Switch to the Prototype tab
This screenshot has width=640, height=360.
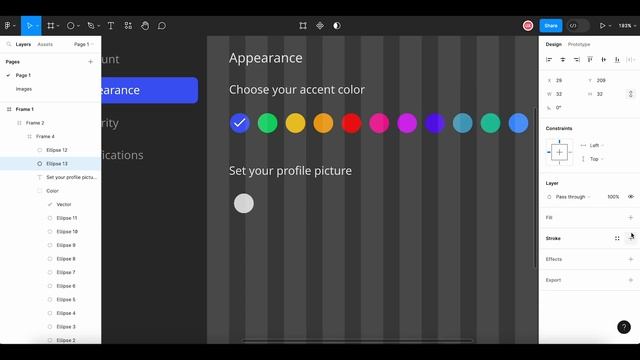click(579, 44)
